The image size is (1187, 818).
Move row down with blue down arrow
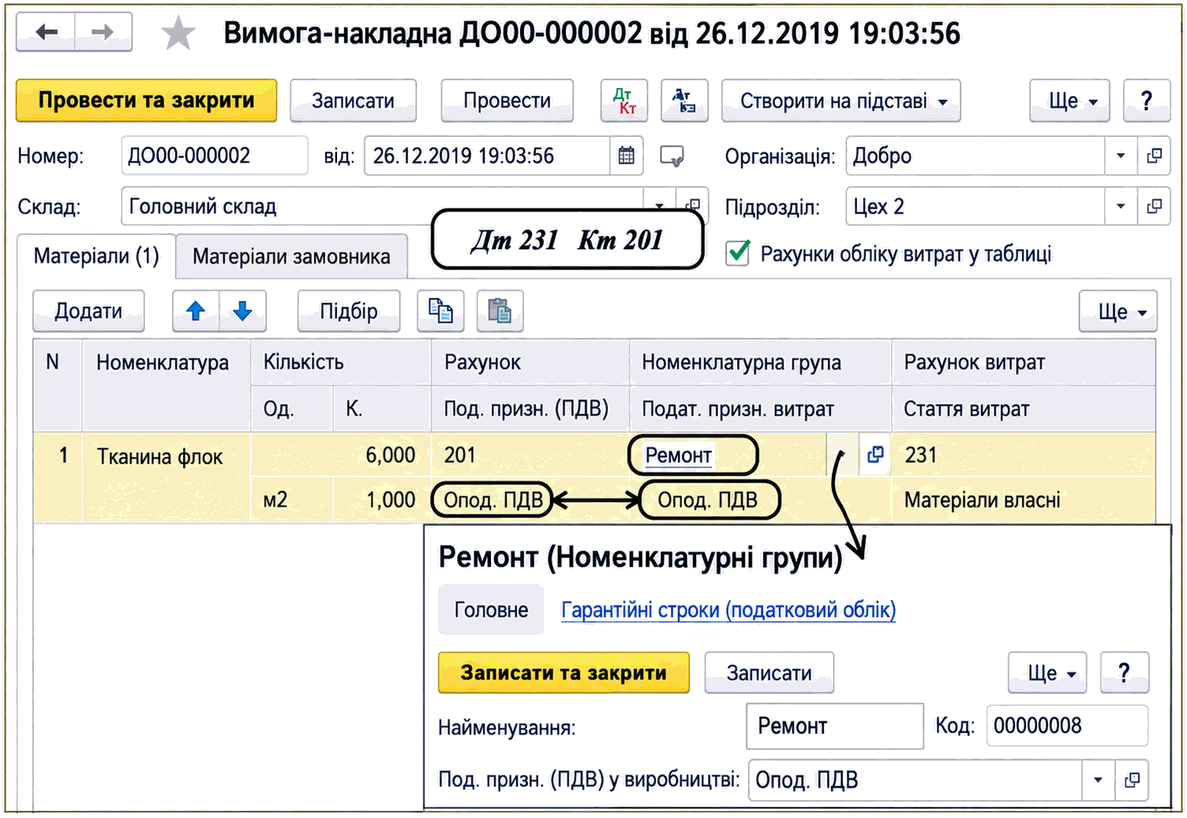click(x=243, y=311)
